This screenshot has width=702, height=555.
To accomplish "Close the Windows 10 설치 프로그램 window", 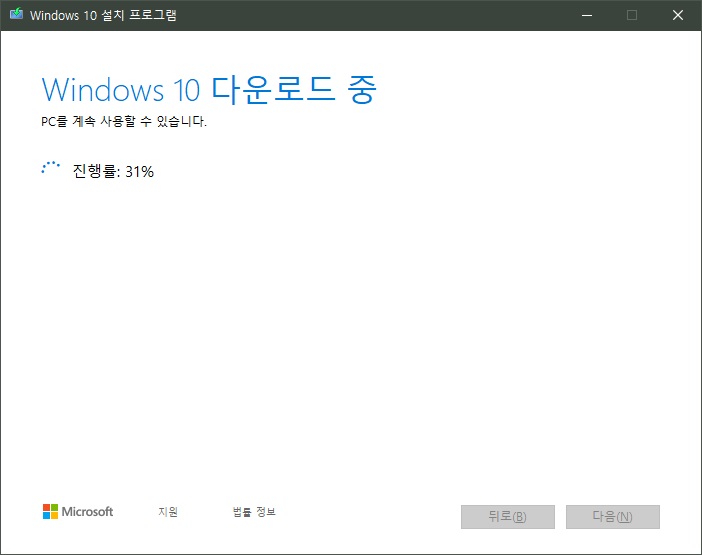I will (678, 15).
